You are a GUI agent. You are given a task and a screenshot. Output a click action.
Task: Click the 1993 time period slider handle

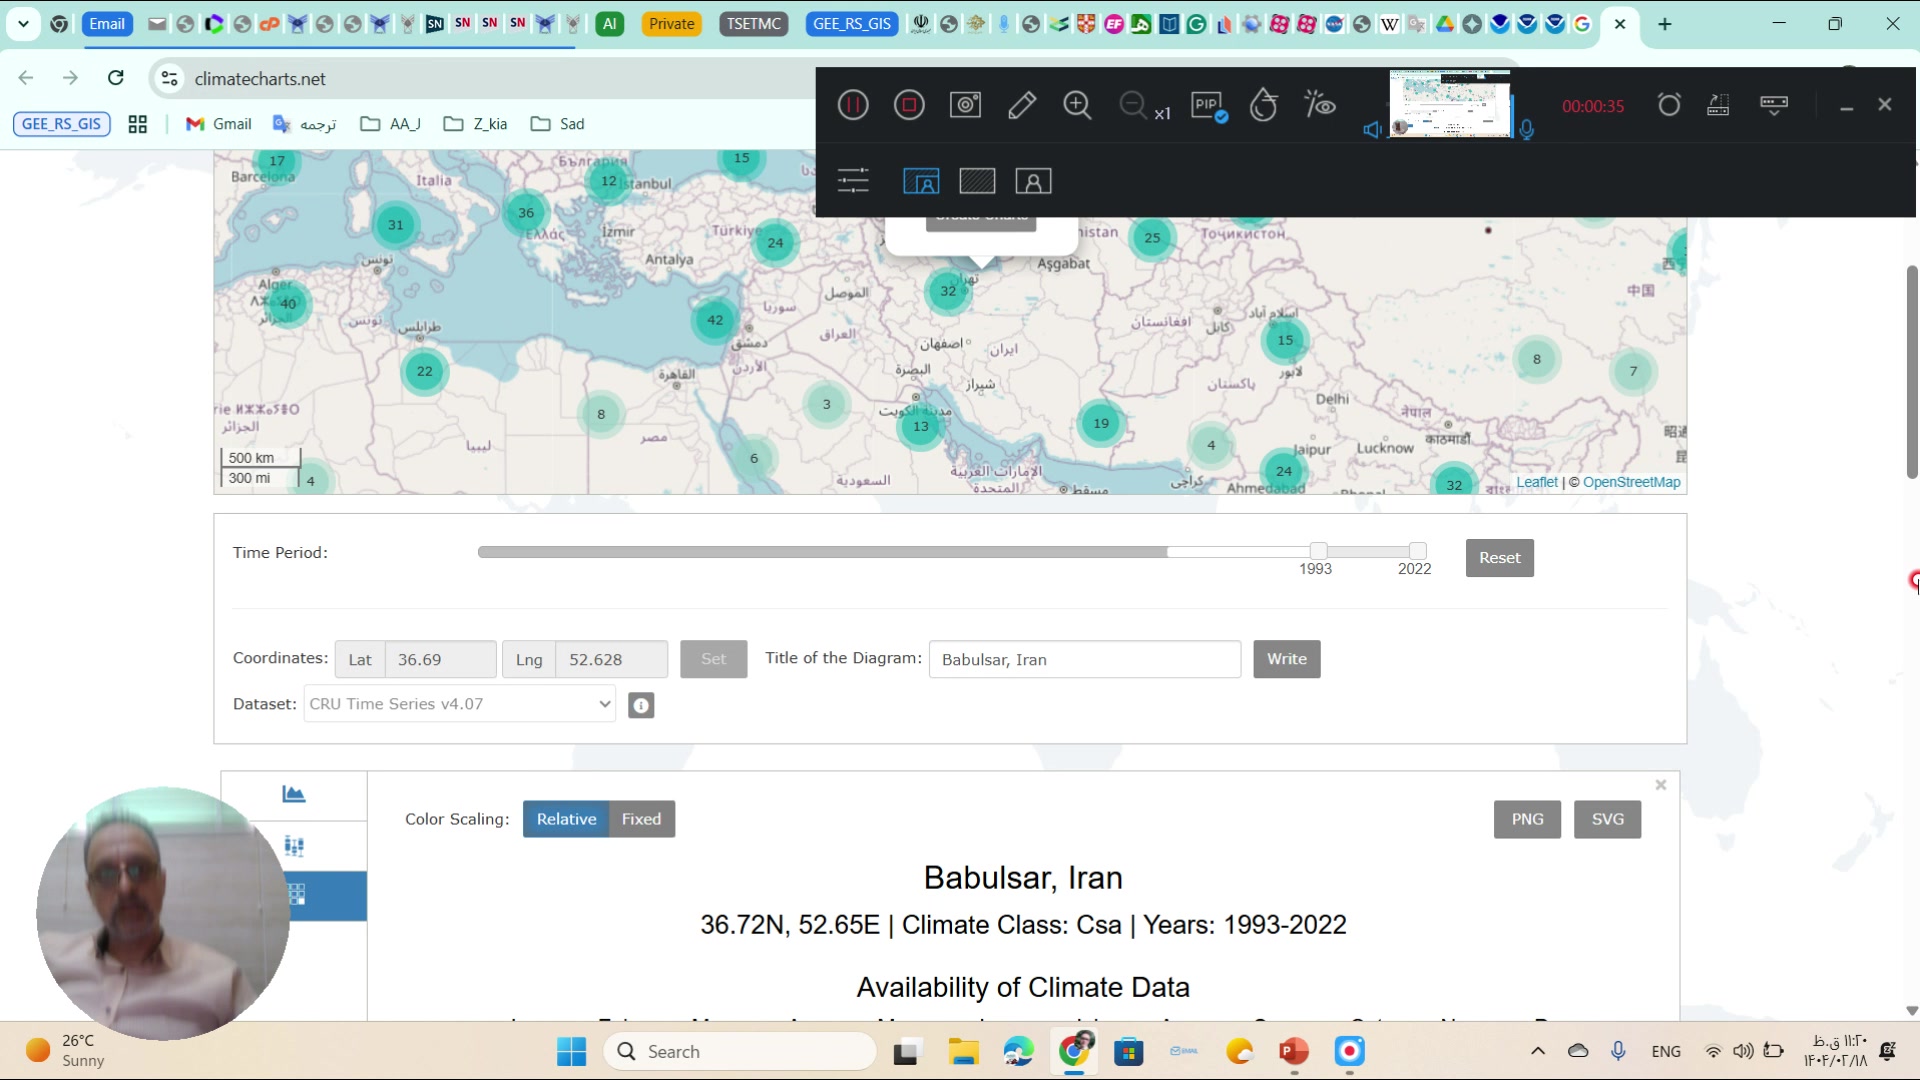[1319, 551]
